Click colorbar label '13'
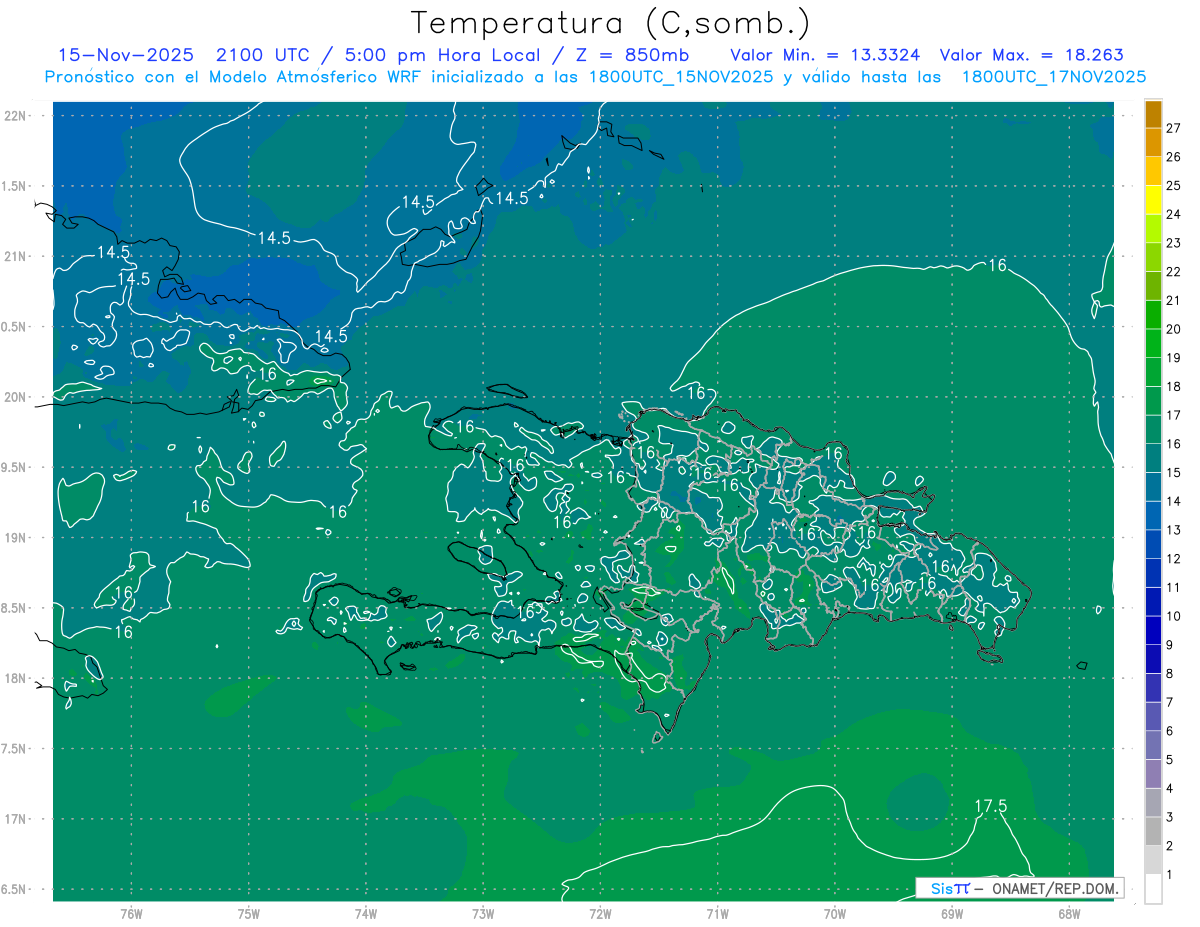Screen dimensions: 1200x927 point(1173,530)
